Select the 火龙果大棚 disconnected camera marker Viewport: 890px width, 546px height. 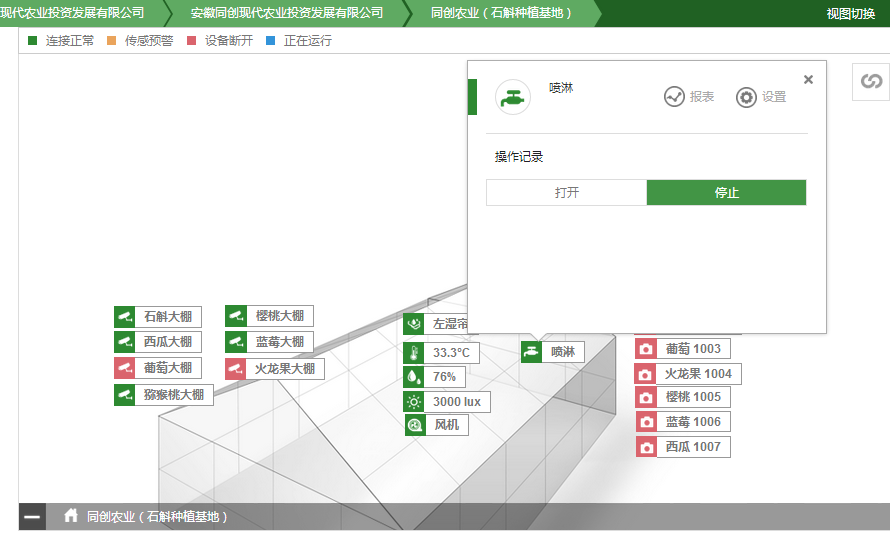(236, 369)
